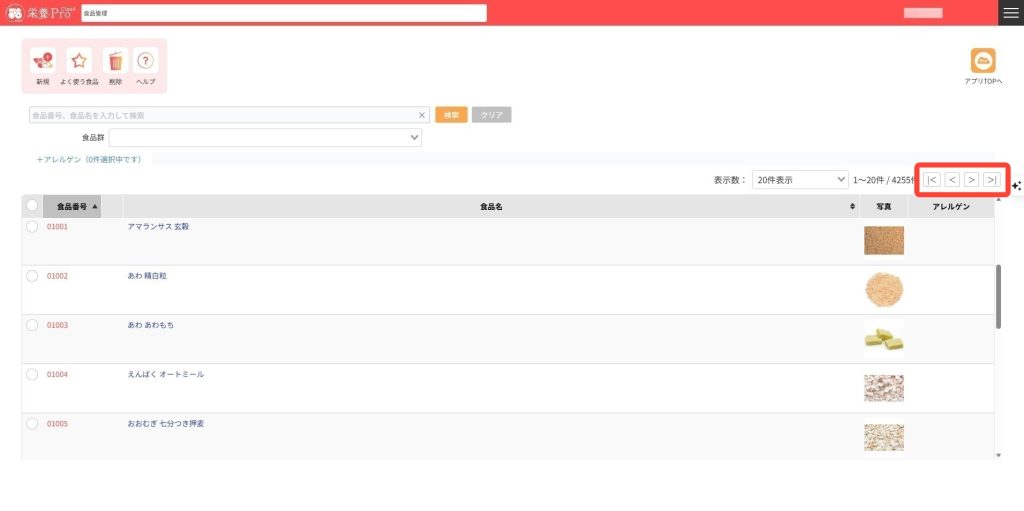The height and width of the screenshot is (511, 1024).
Task: Jump to the first page of results
Action: tap(932, 180)
